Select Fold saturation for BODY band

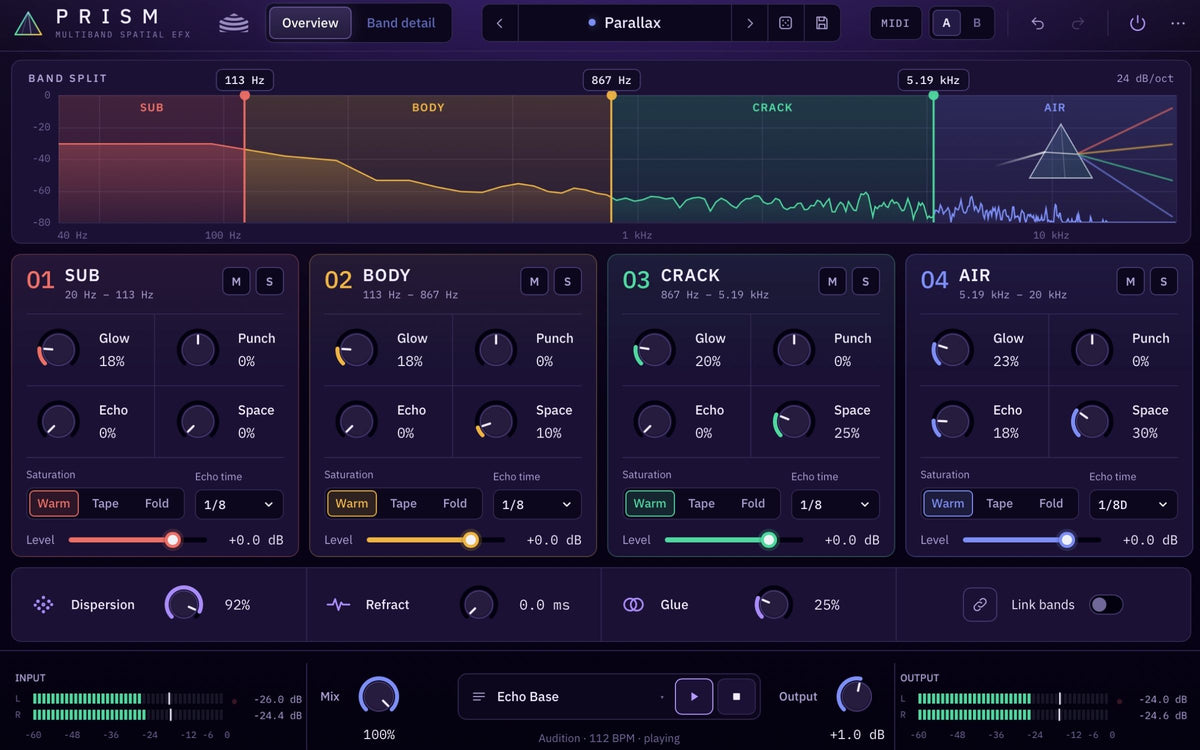click(x=455, y=503)
